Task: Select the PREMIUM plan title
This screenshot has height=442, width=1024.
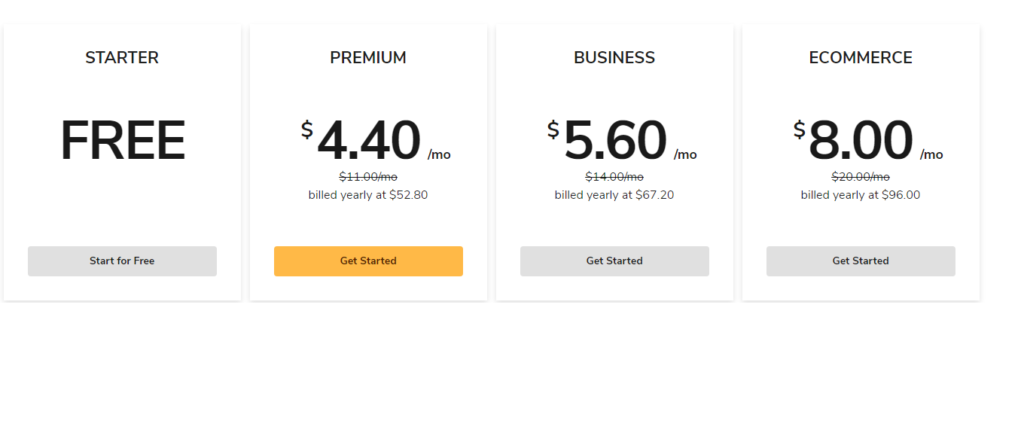Action: pyautogui.click(x=368, y=58)
